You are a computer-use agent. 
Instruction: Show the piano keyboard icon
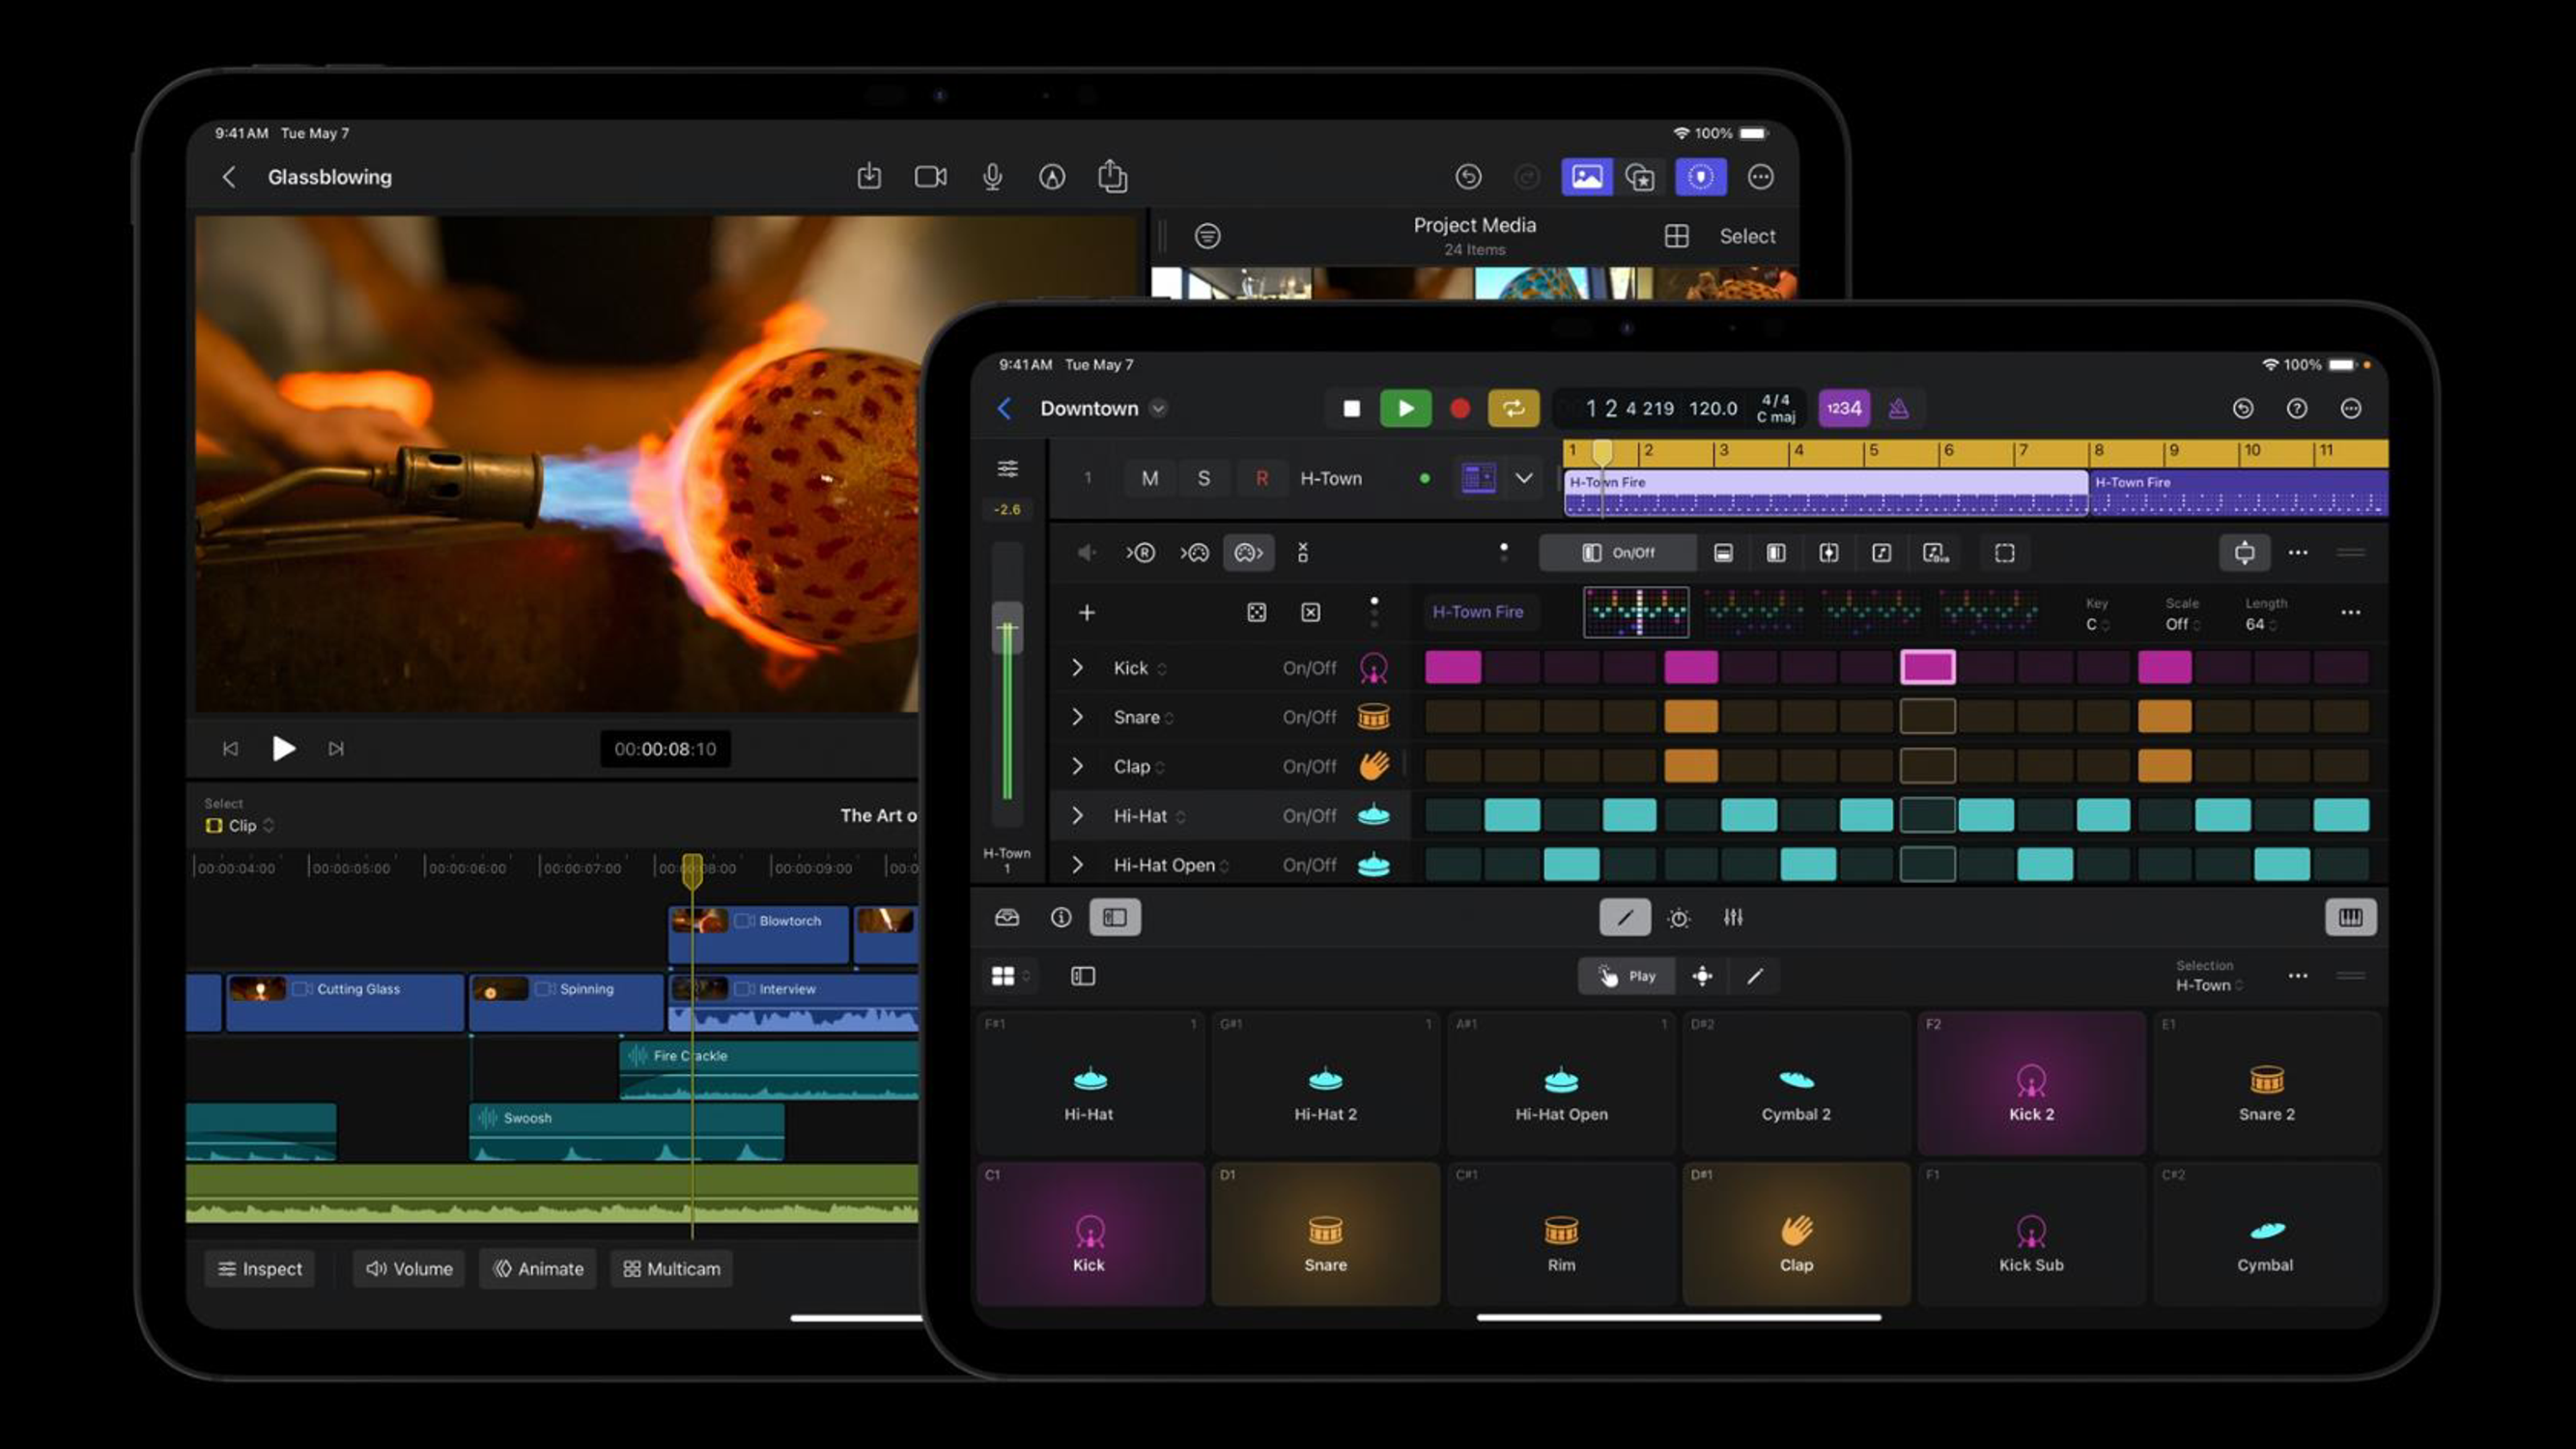point(2350,917)
